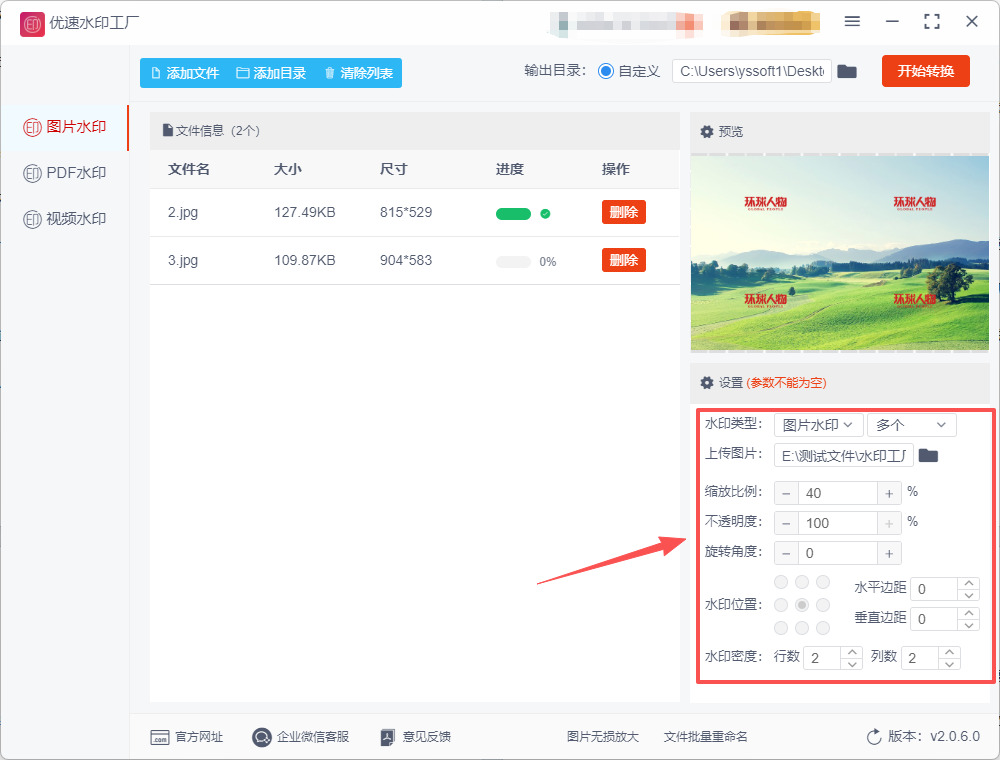Switch to PDF水印 tab
The height and width of the screenshot is (760, 1000).
pos(65,173)
